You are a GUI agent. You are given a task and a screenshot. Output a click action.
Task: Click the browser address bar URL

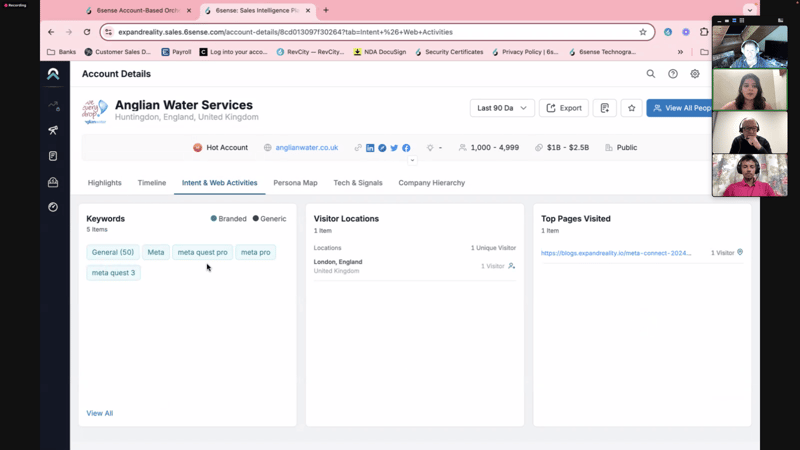point(286,32)
